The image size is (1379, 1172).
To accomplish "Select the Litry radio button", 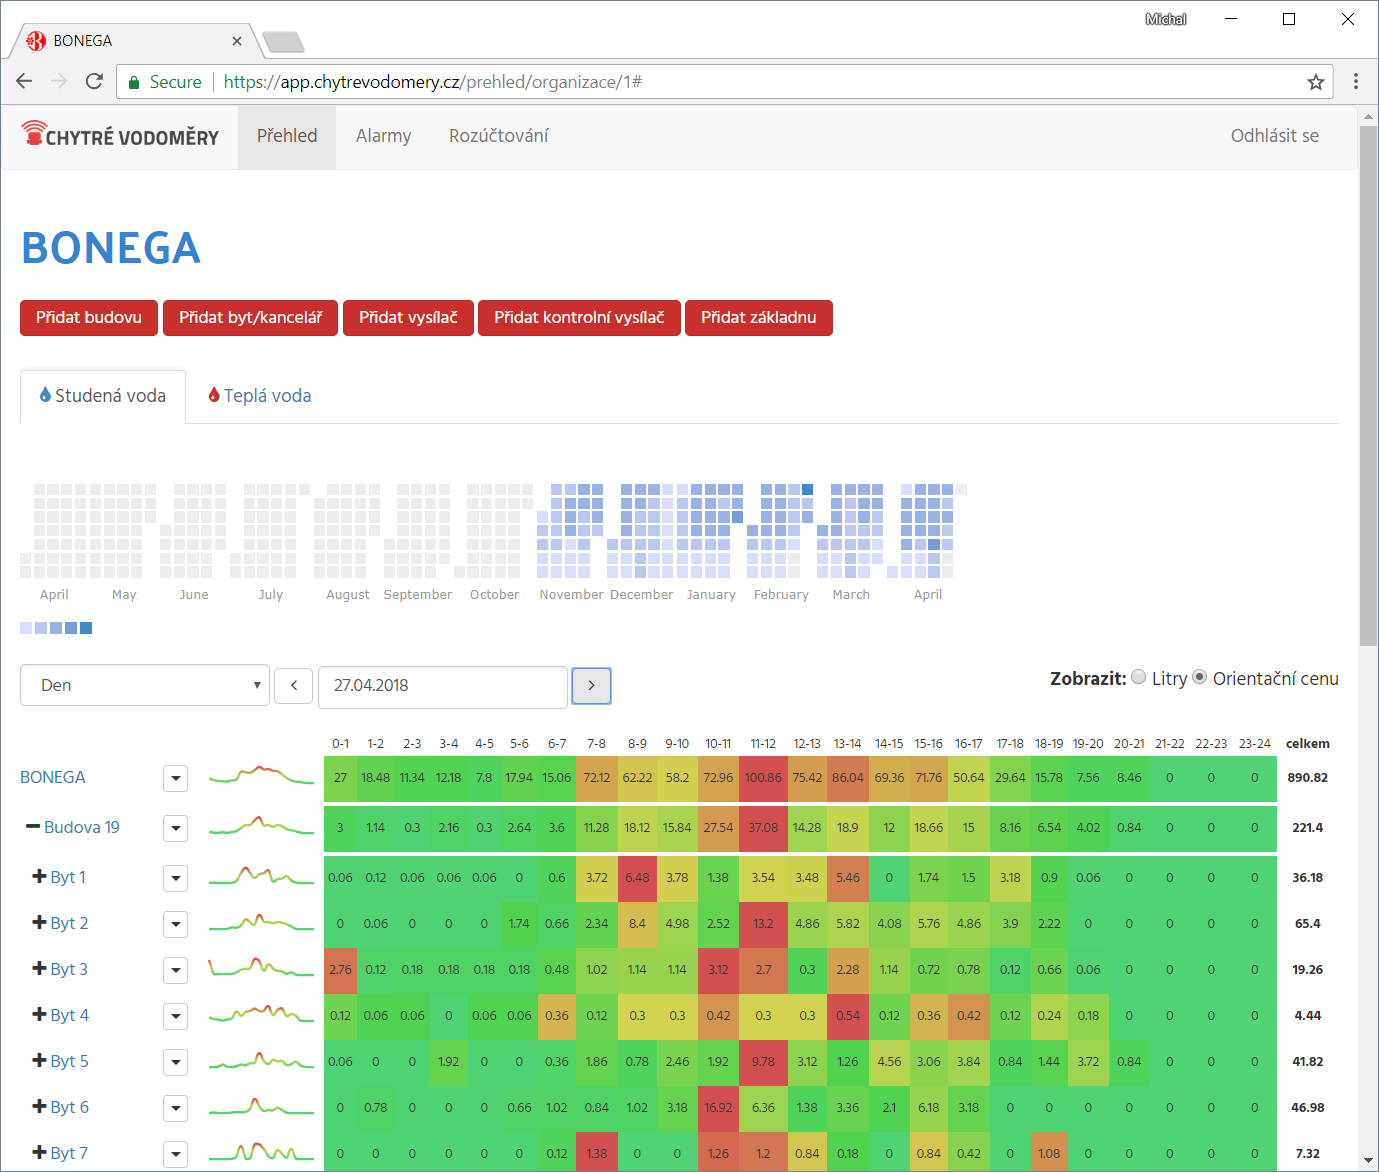I will tap(1138, 678).
